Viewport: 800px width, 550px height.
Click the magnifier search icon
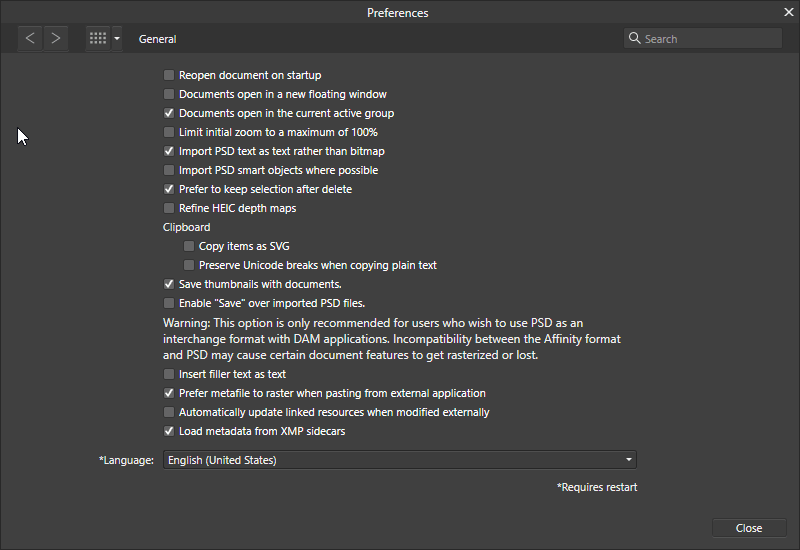[634, 38]
